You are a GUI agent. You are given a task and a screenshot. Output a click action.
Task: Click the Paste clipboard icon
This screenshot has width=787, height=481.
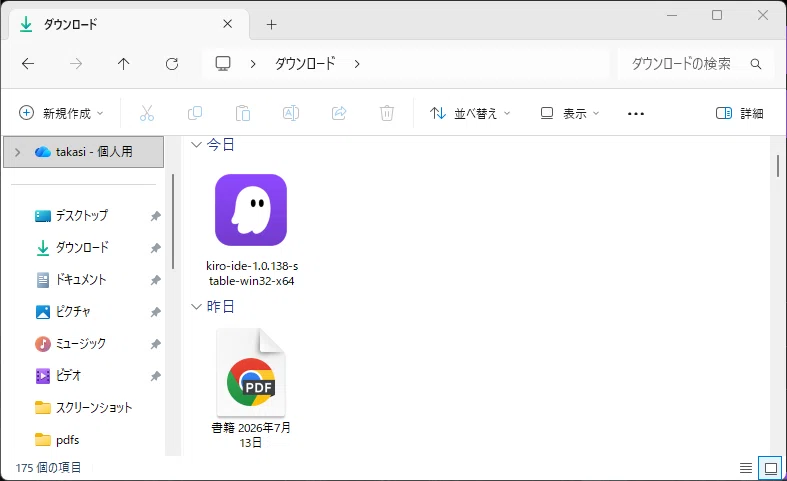(242, 113)
